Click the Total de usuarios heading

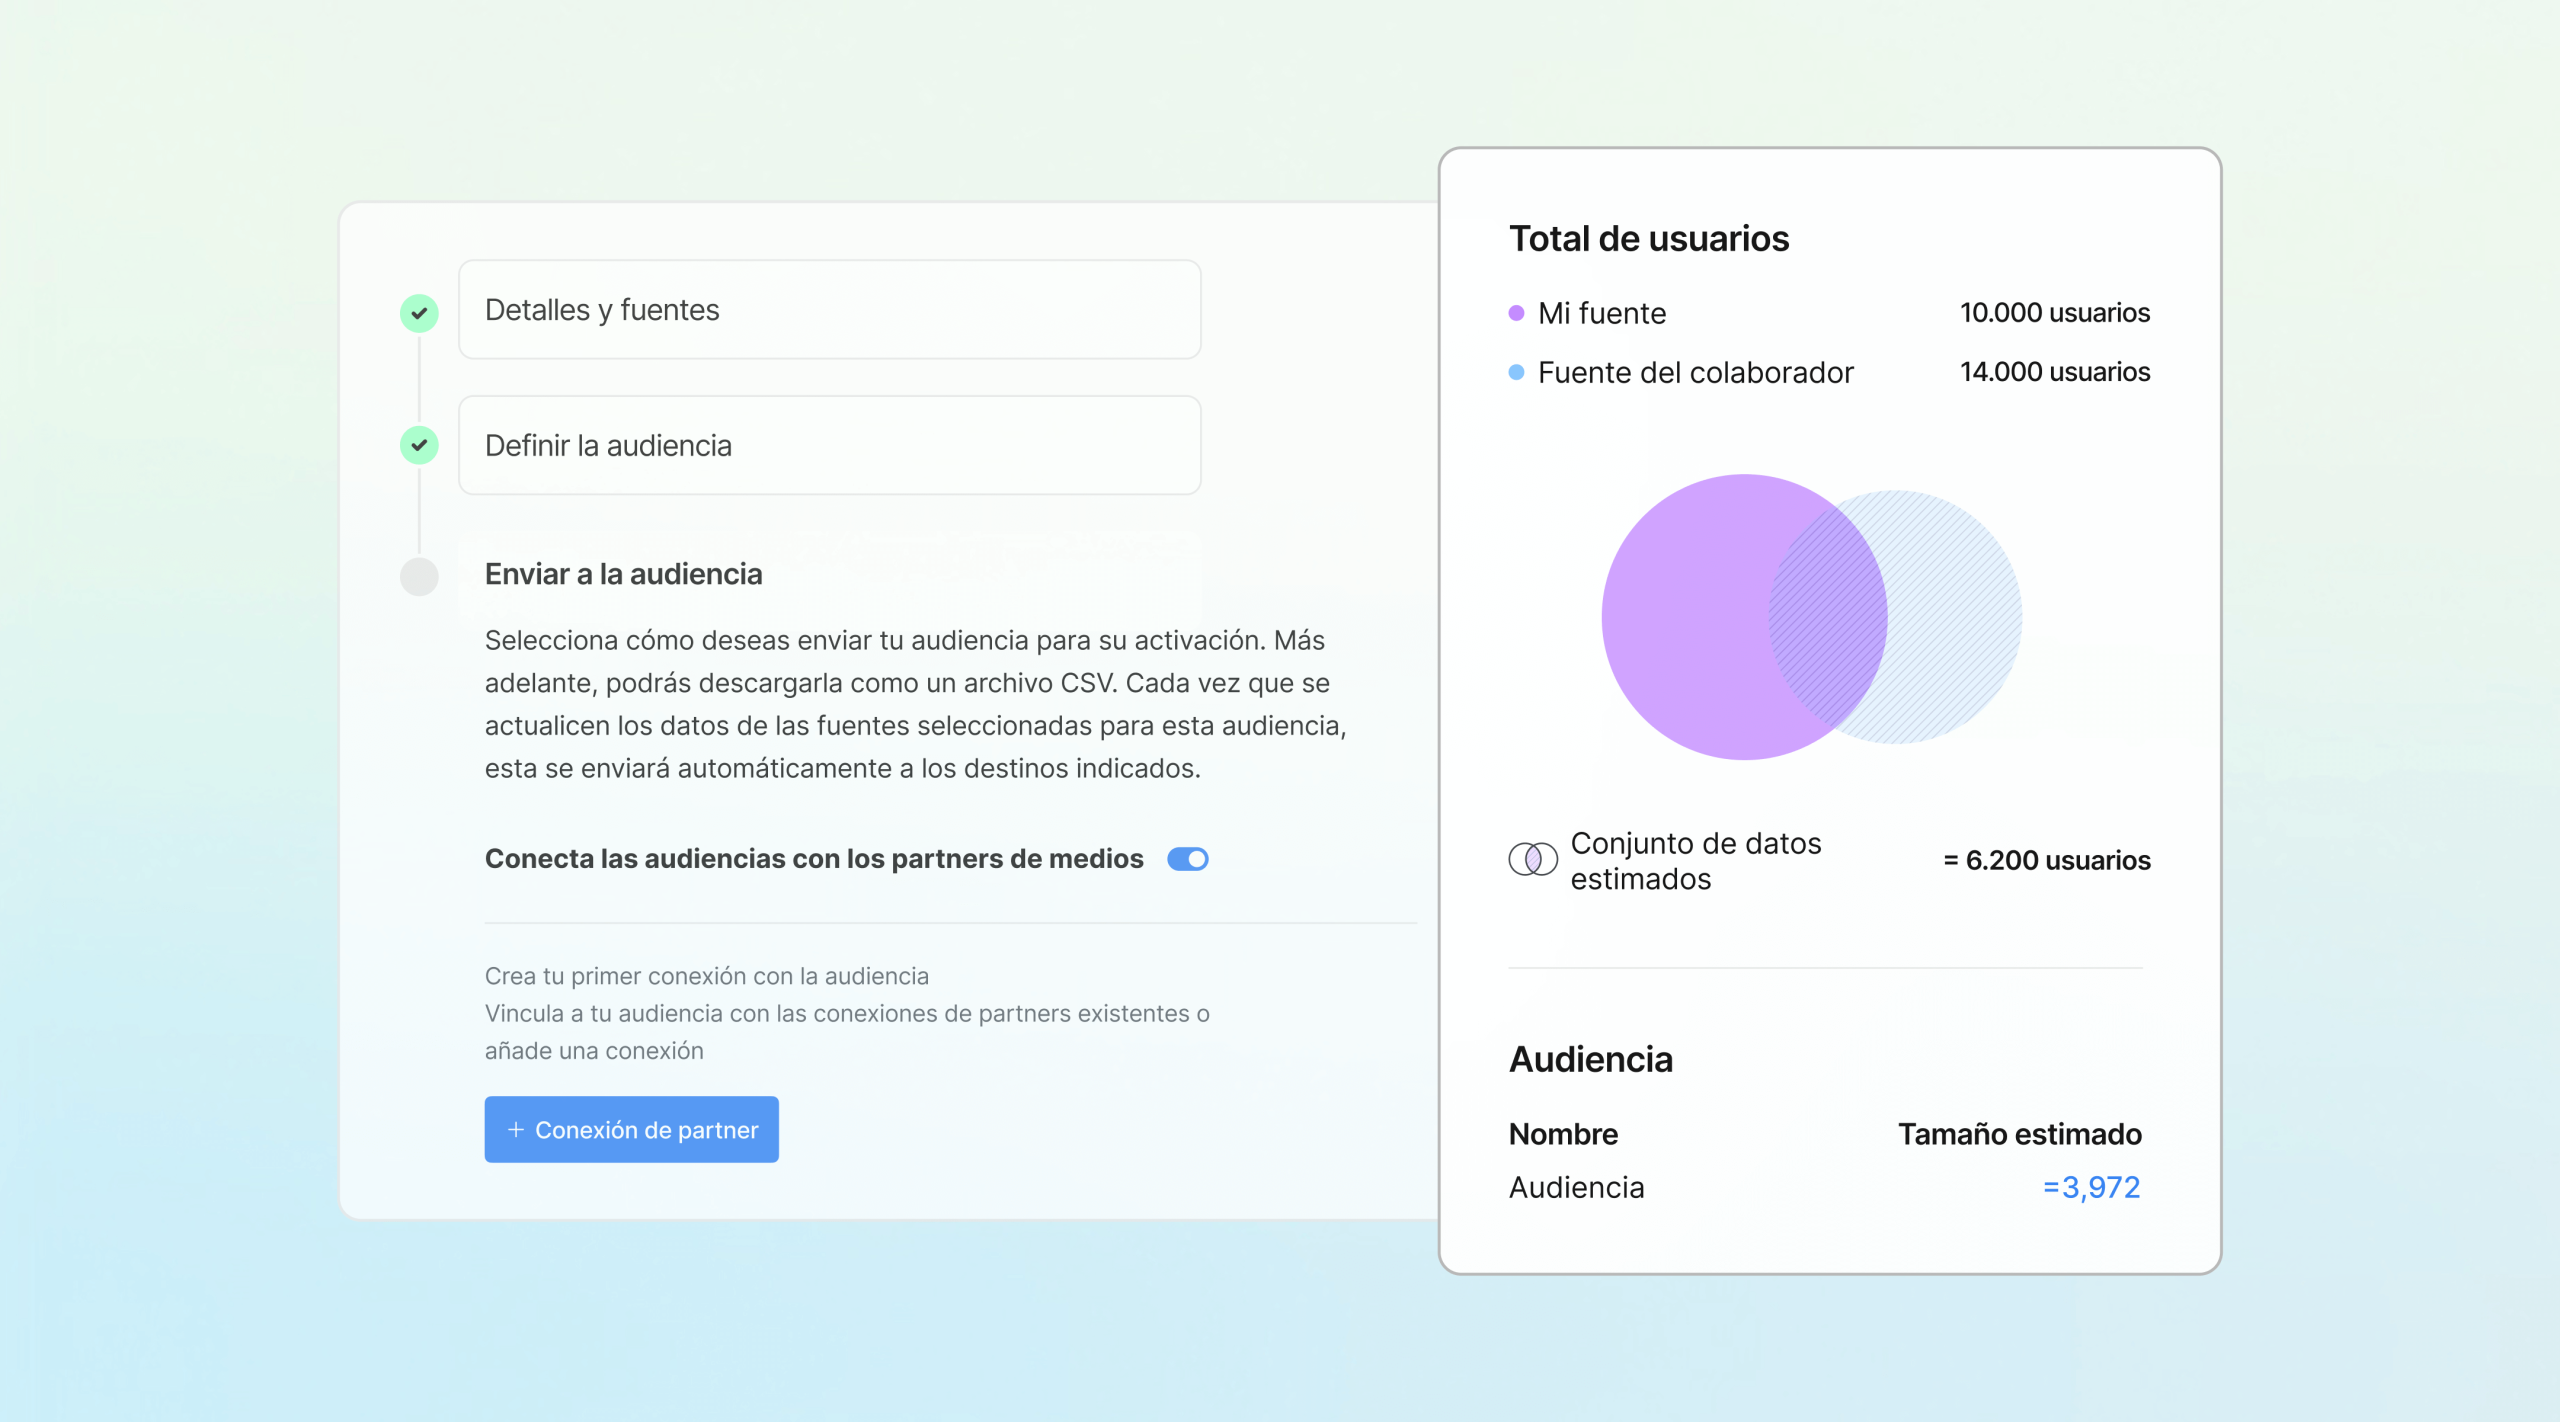pos(1648,237)
